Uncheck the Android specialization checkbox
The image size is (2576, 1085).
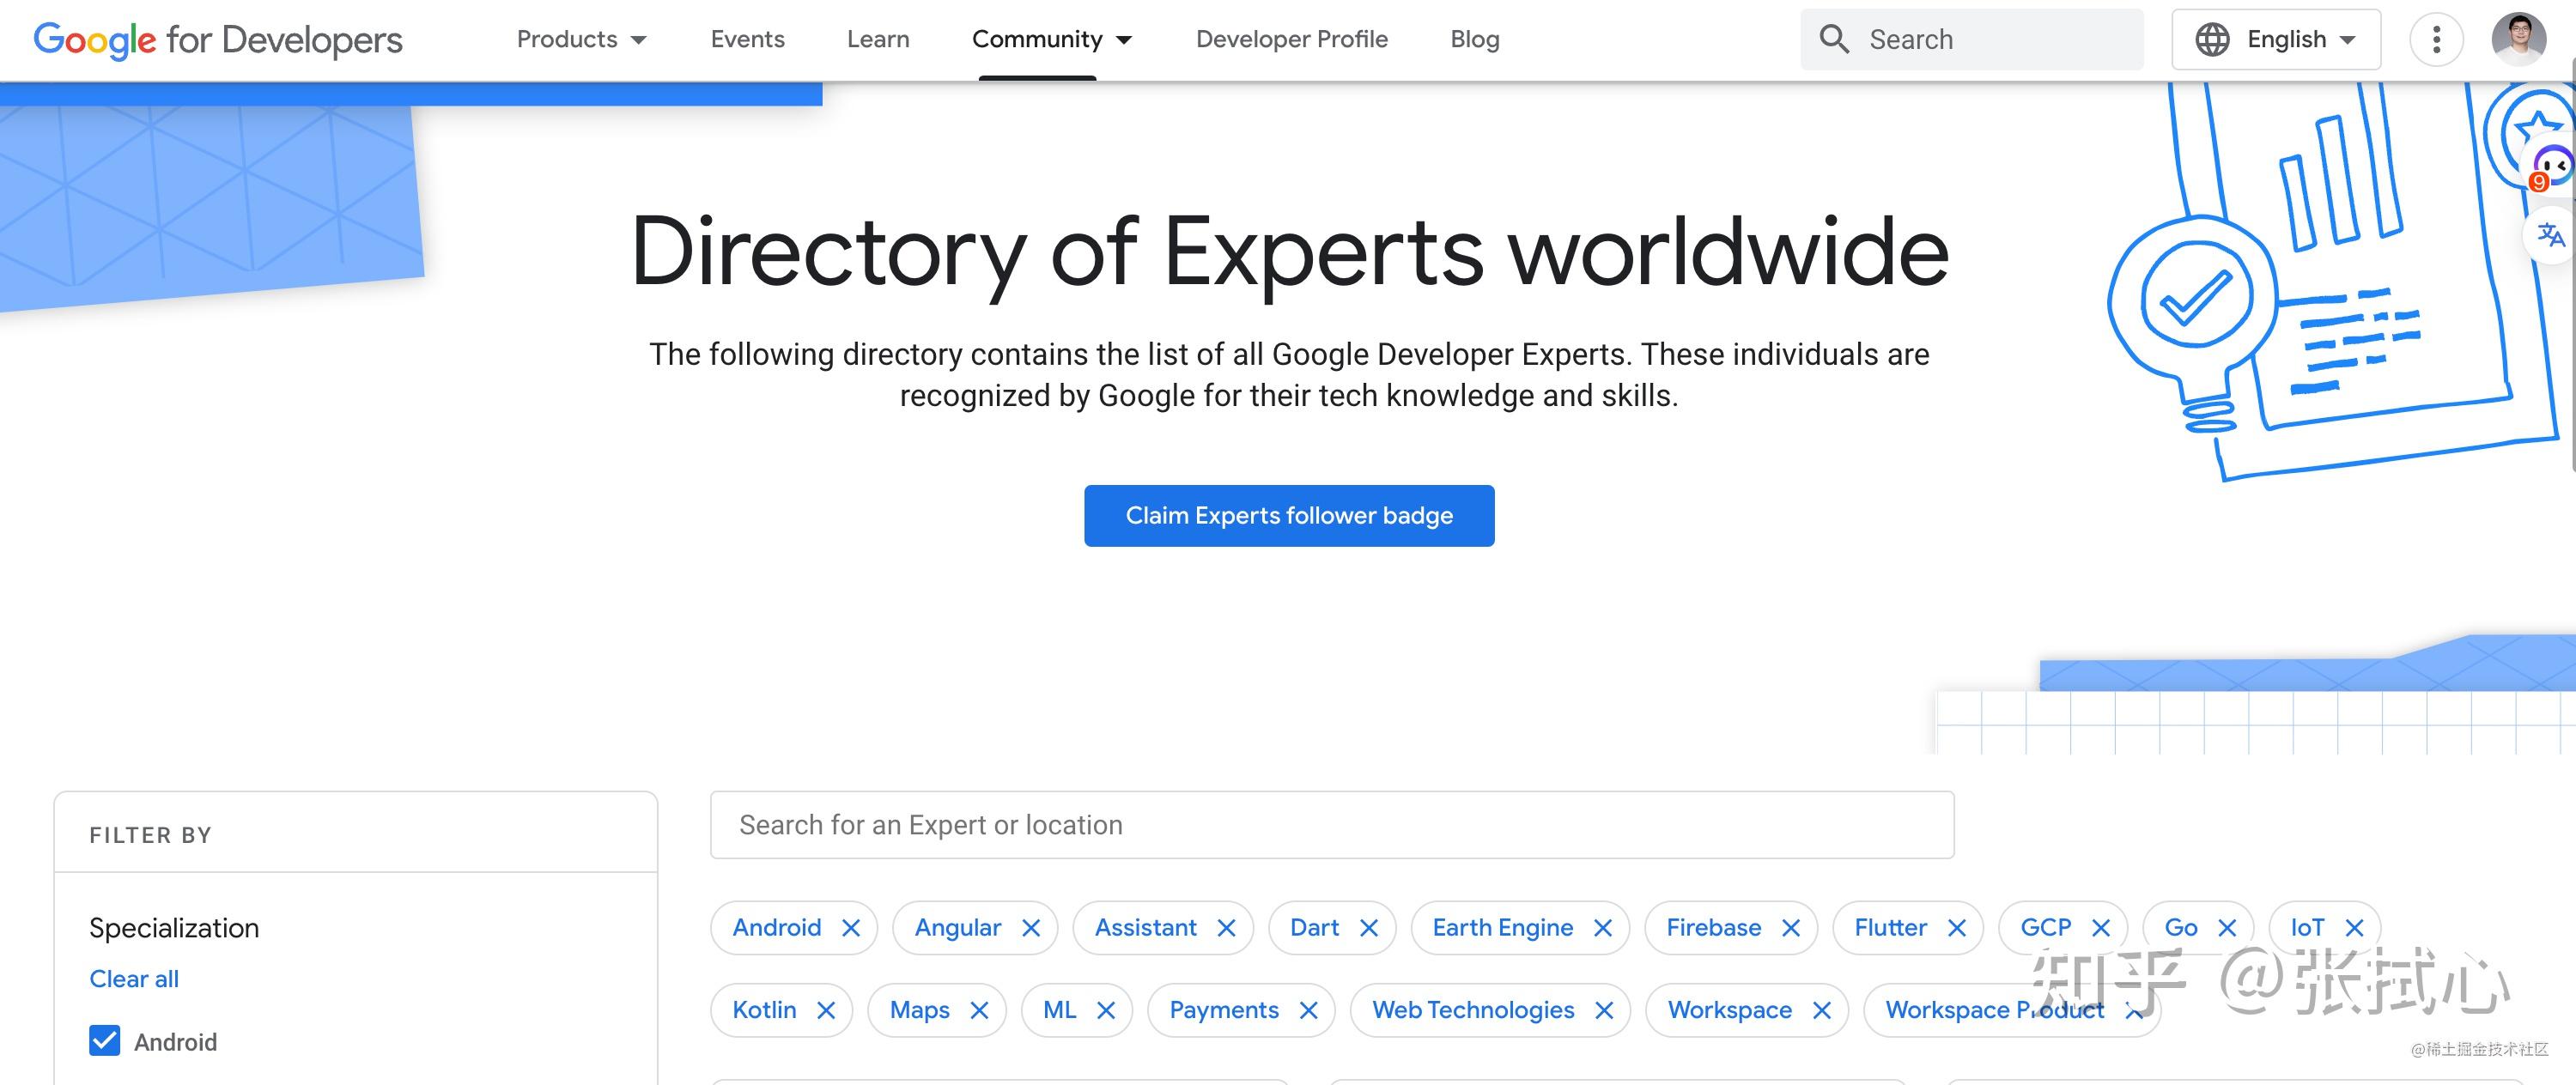(x=105, y=1041)
